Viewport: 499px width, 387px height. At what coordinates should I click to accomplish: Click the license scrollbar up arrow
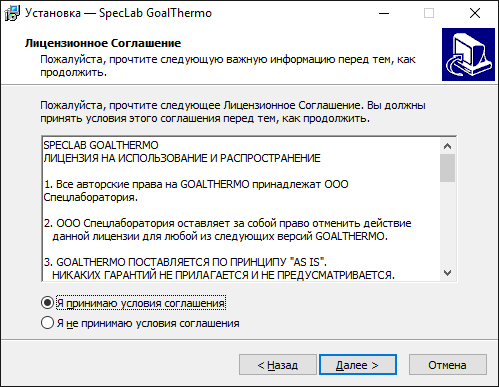point(447,146)
